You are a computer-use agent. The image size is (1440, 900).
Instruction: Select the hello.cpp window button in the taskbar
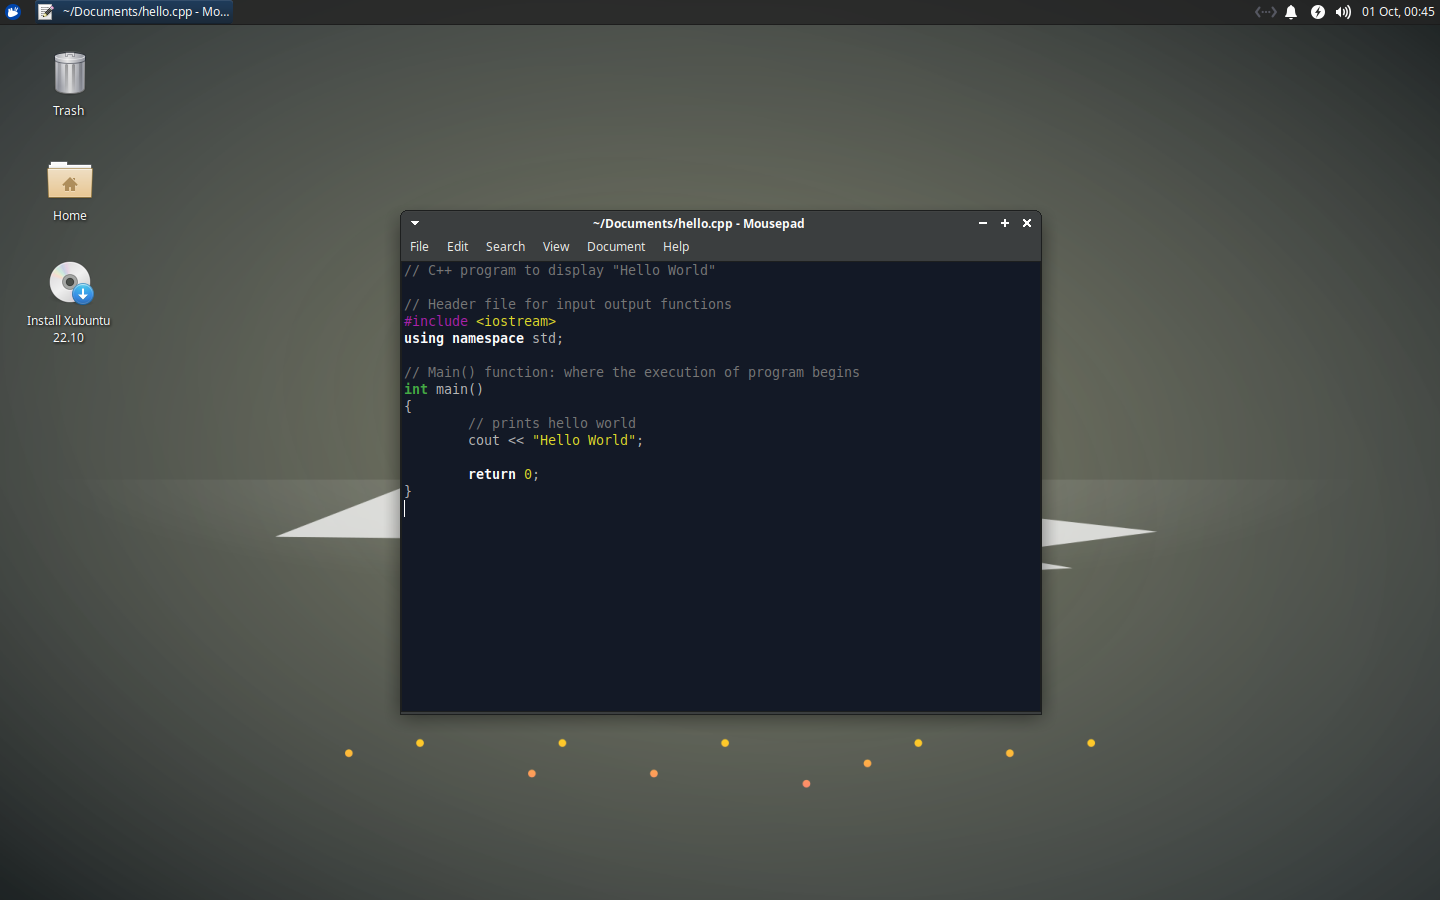(x=135, y=11)
